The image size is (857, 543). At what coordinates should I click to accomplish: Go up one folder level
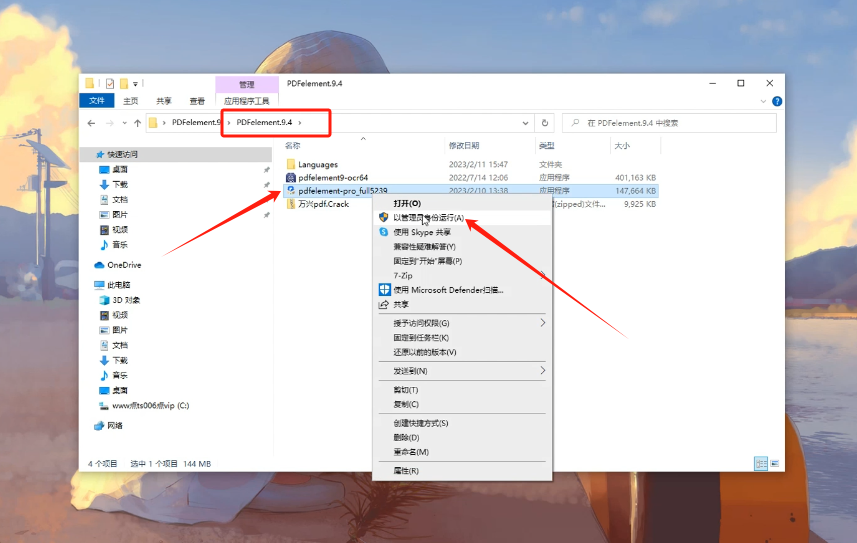click(138, 123)
